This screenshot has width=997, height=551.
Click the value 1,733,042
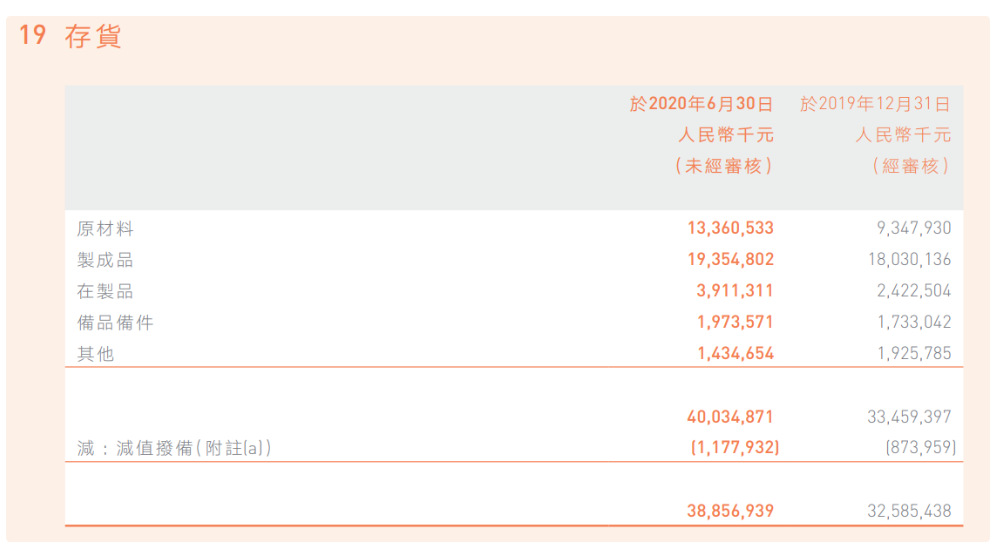point(913,323)
